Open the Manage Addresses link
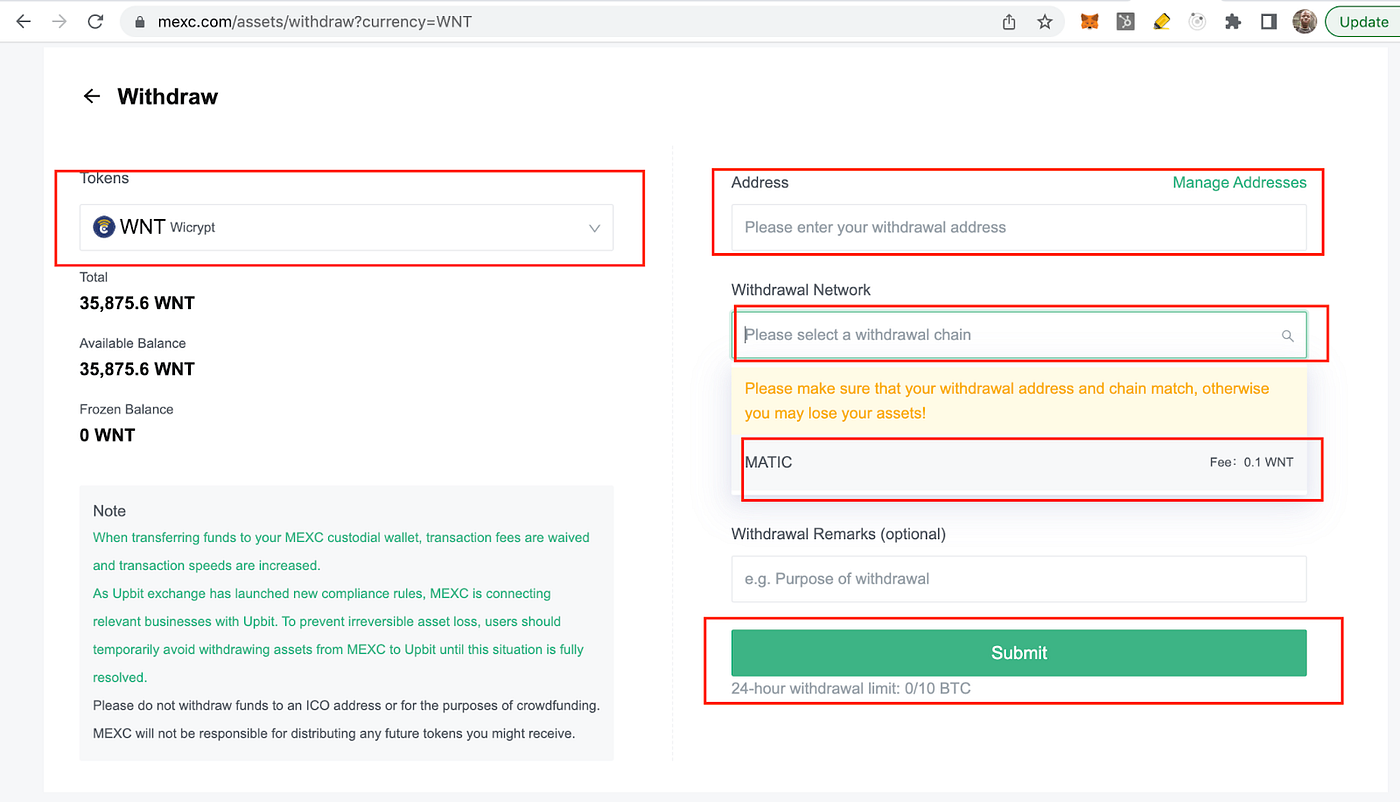This screenshot has width=1400, height=802. [1239, 182]
